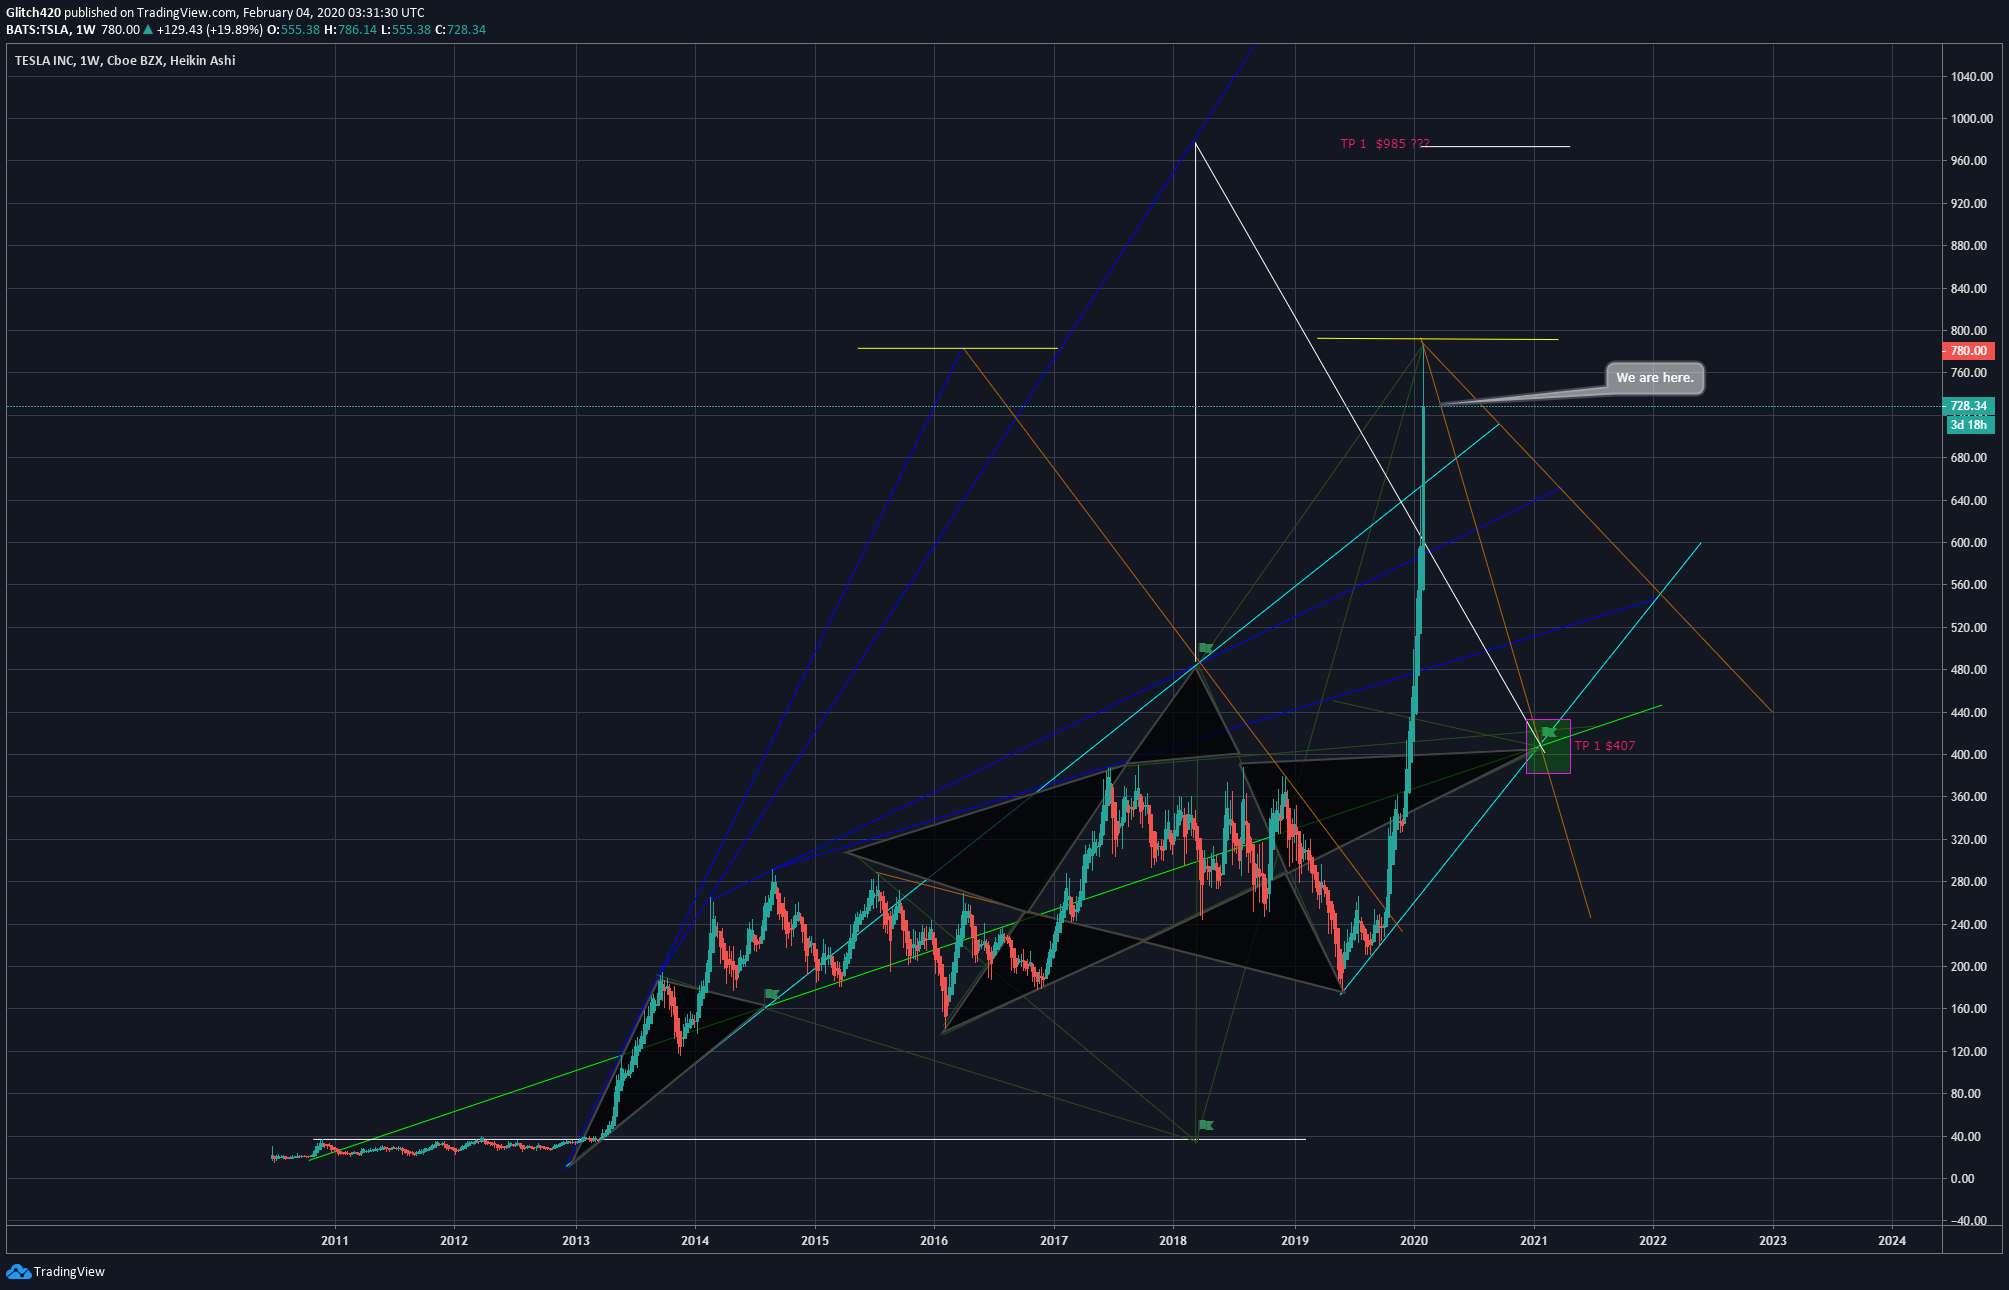The width and height of the screenshot is (2009, 1290).
Task: Click the 520.00 price axis label
Action: [1969, 628]
